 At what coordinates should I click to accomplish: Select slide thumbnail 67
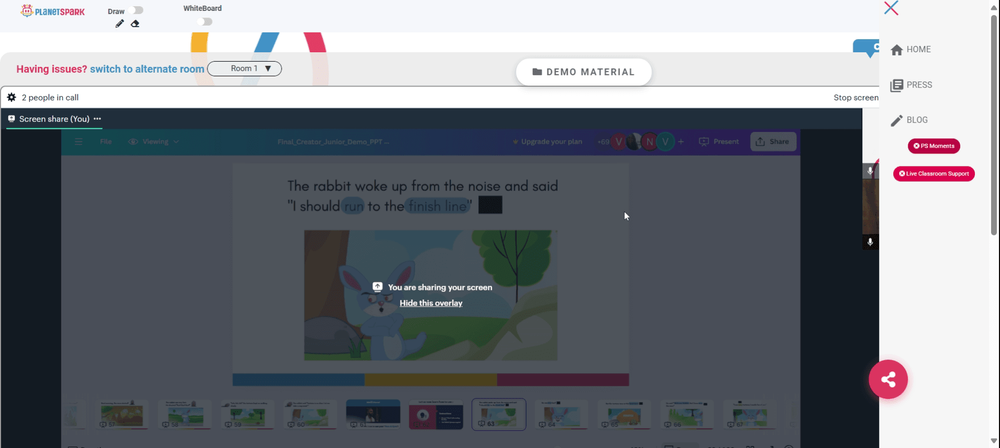(750, 414)
